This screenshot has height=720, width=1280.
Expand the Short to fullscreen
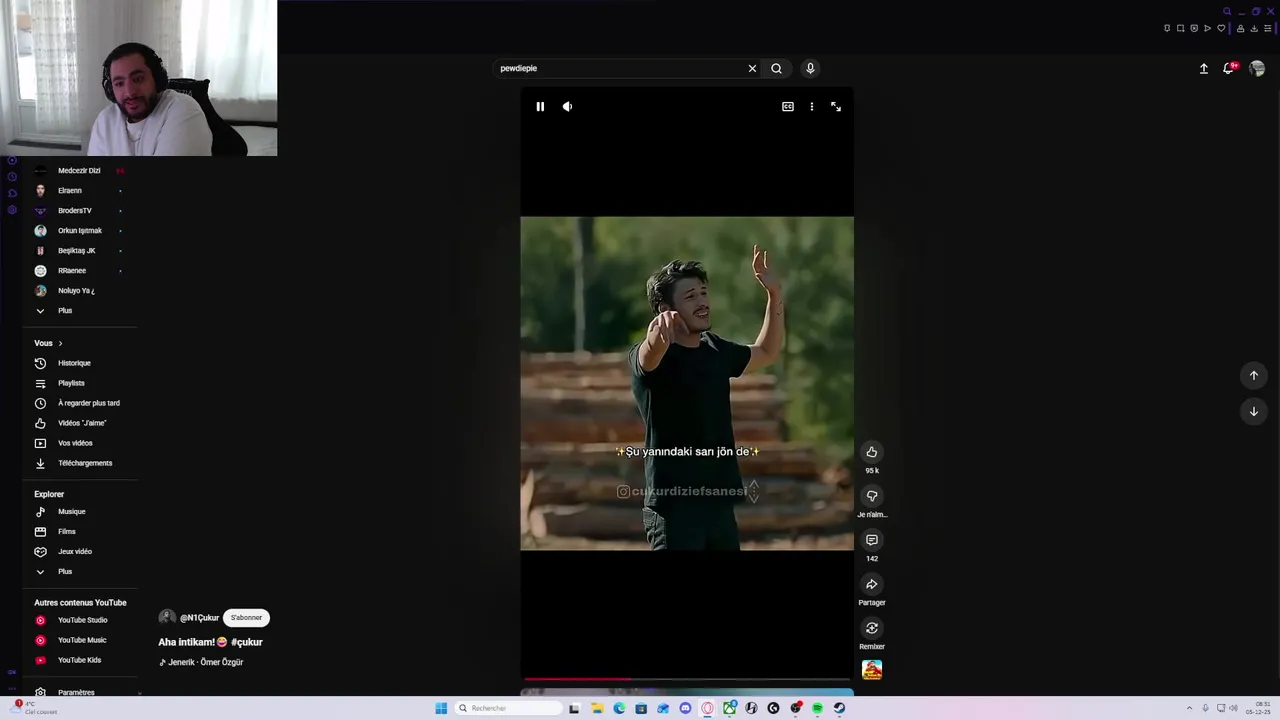pyautogui.click(x=836, y=106)
